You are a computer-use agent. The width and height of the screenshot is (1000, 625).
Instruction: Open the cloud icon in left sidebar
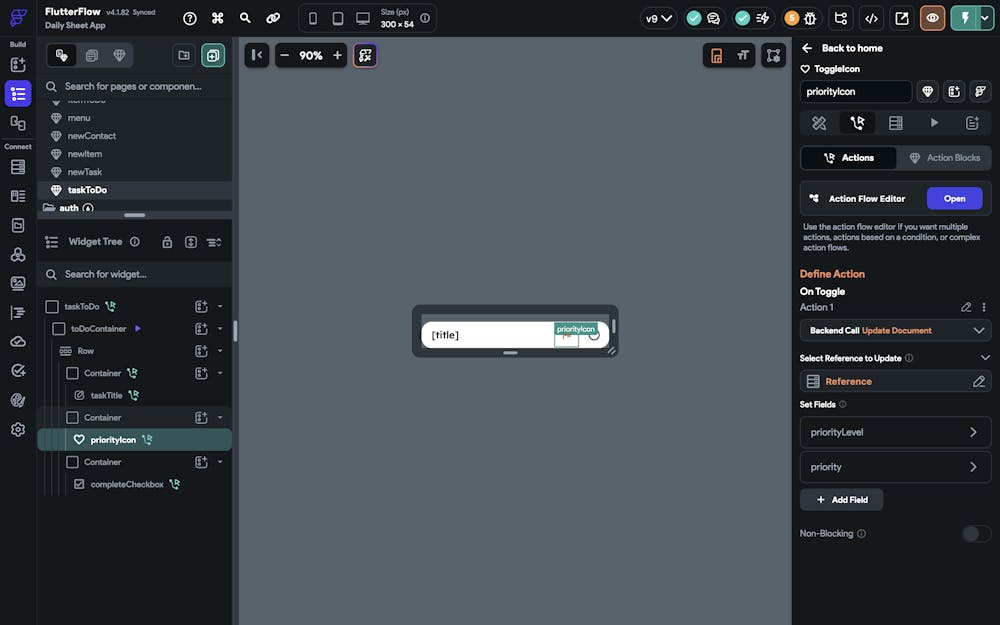pyautogui.click(x=18, y=341)
